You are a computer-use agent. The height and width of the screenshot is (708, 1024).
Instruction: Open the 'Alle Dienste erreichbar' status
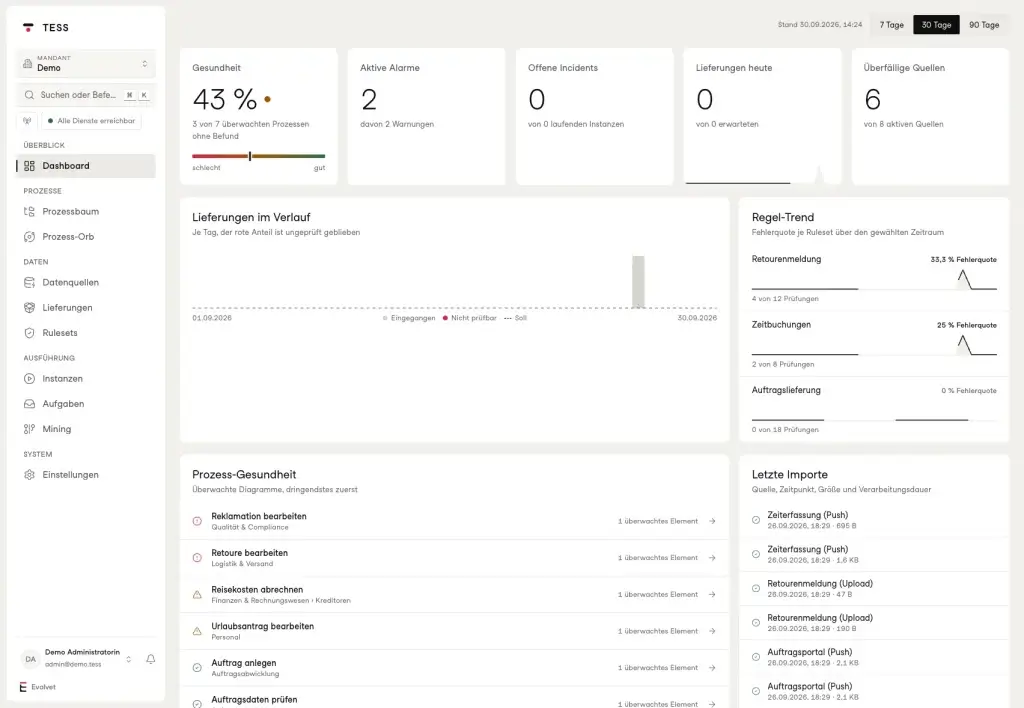(91, 121)
